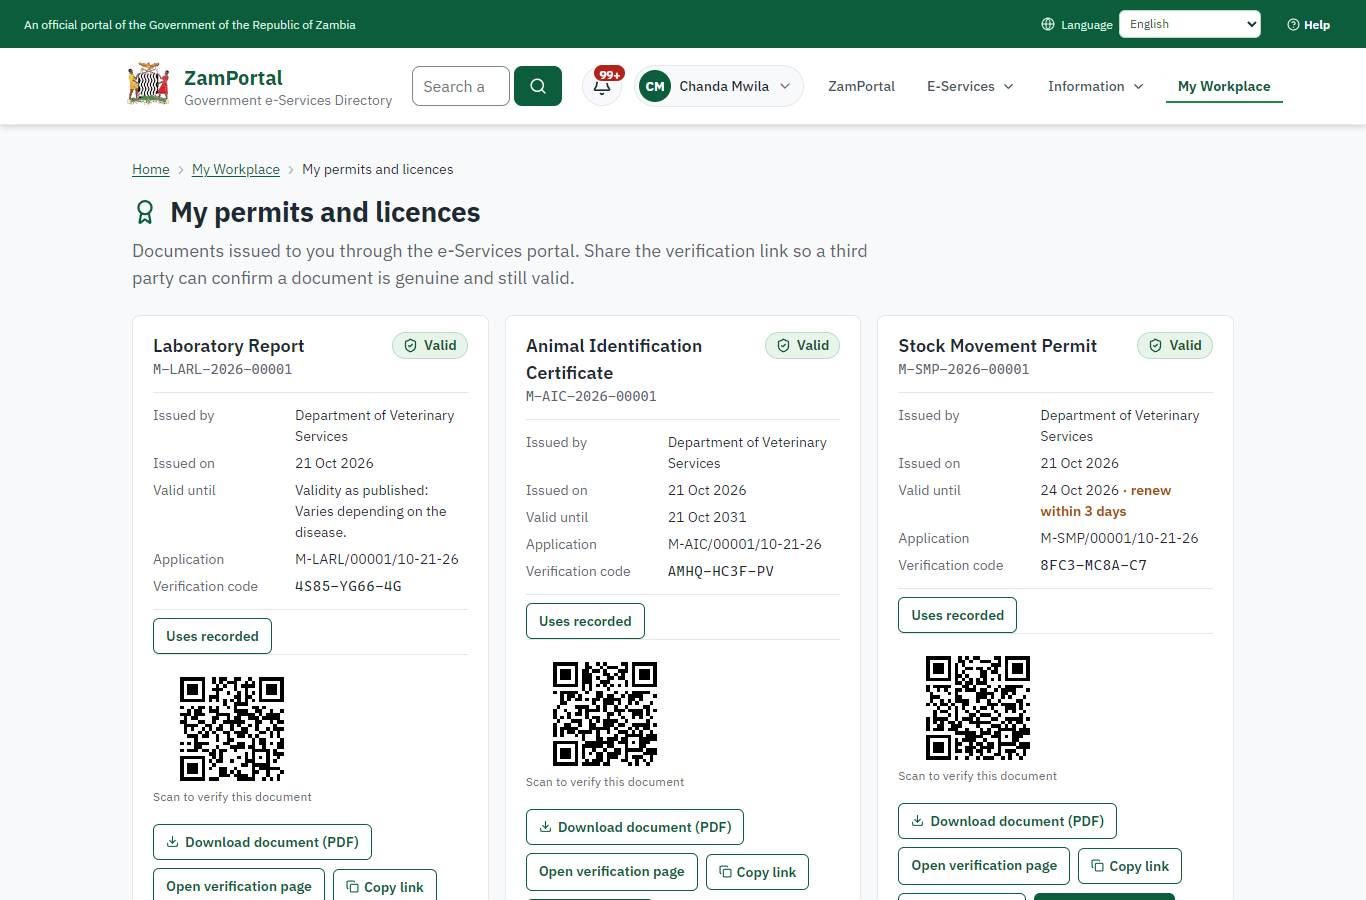
Task: Click the Laboratory Report QR code
Action: tap(232, 729)
